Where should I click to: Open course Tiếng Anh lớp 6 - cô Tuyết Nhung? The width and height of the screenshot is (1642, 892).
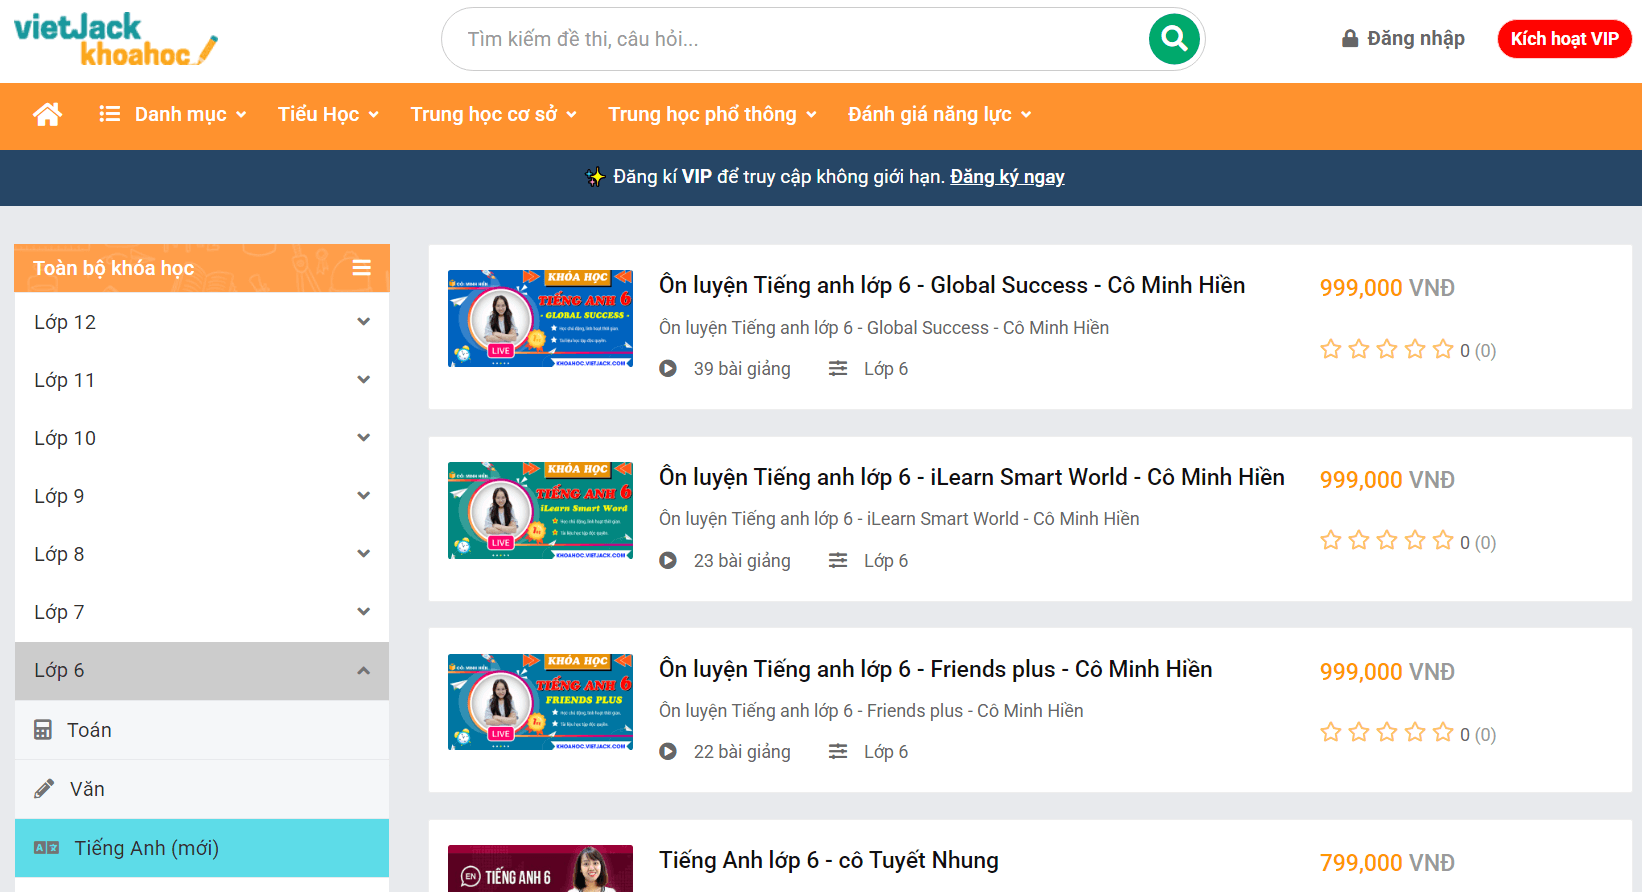coord(829,860)
